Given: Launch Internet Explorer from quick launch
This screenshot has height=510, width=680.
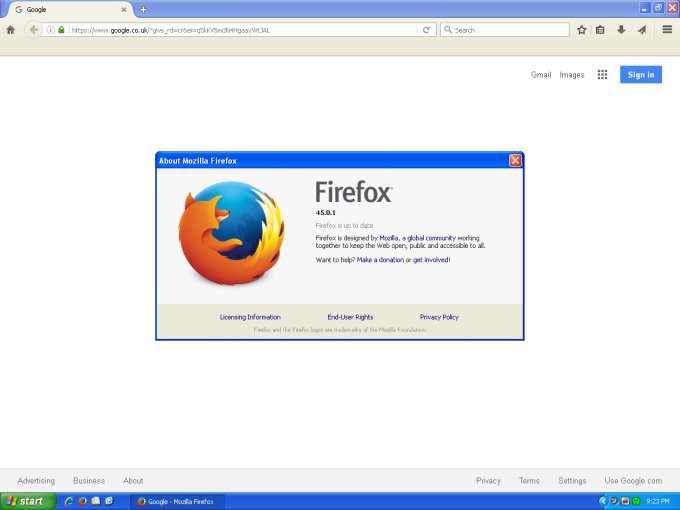Looking at the screenshot, I should [x=69, y=501].
